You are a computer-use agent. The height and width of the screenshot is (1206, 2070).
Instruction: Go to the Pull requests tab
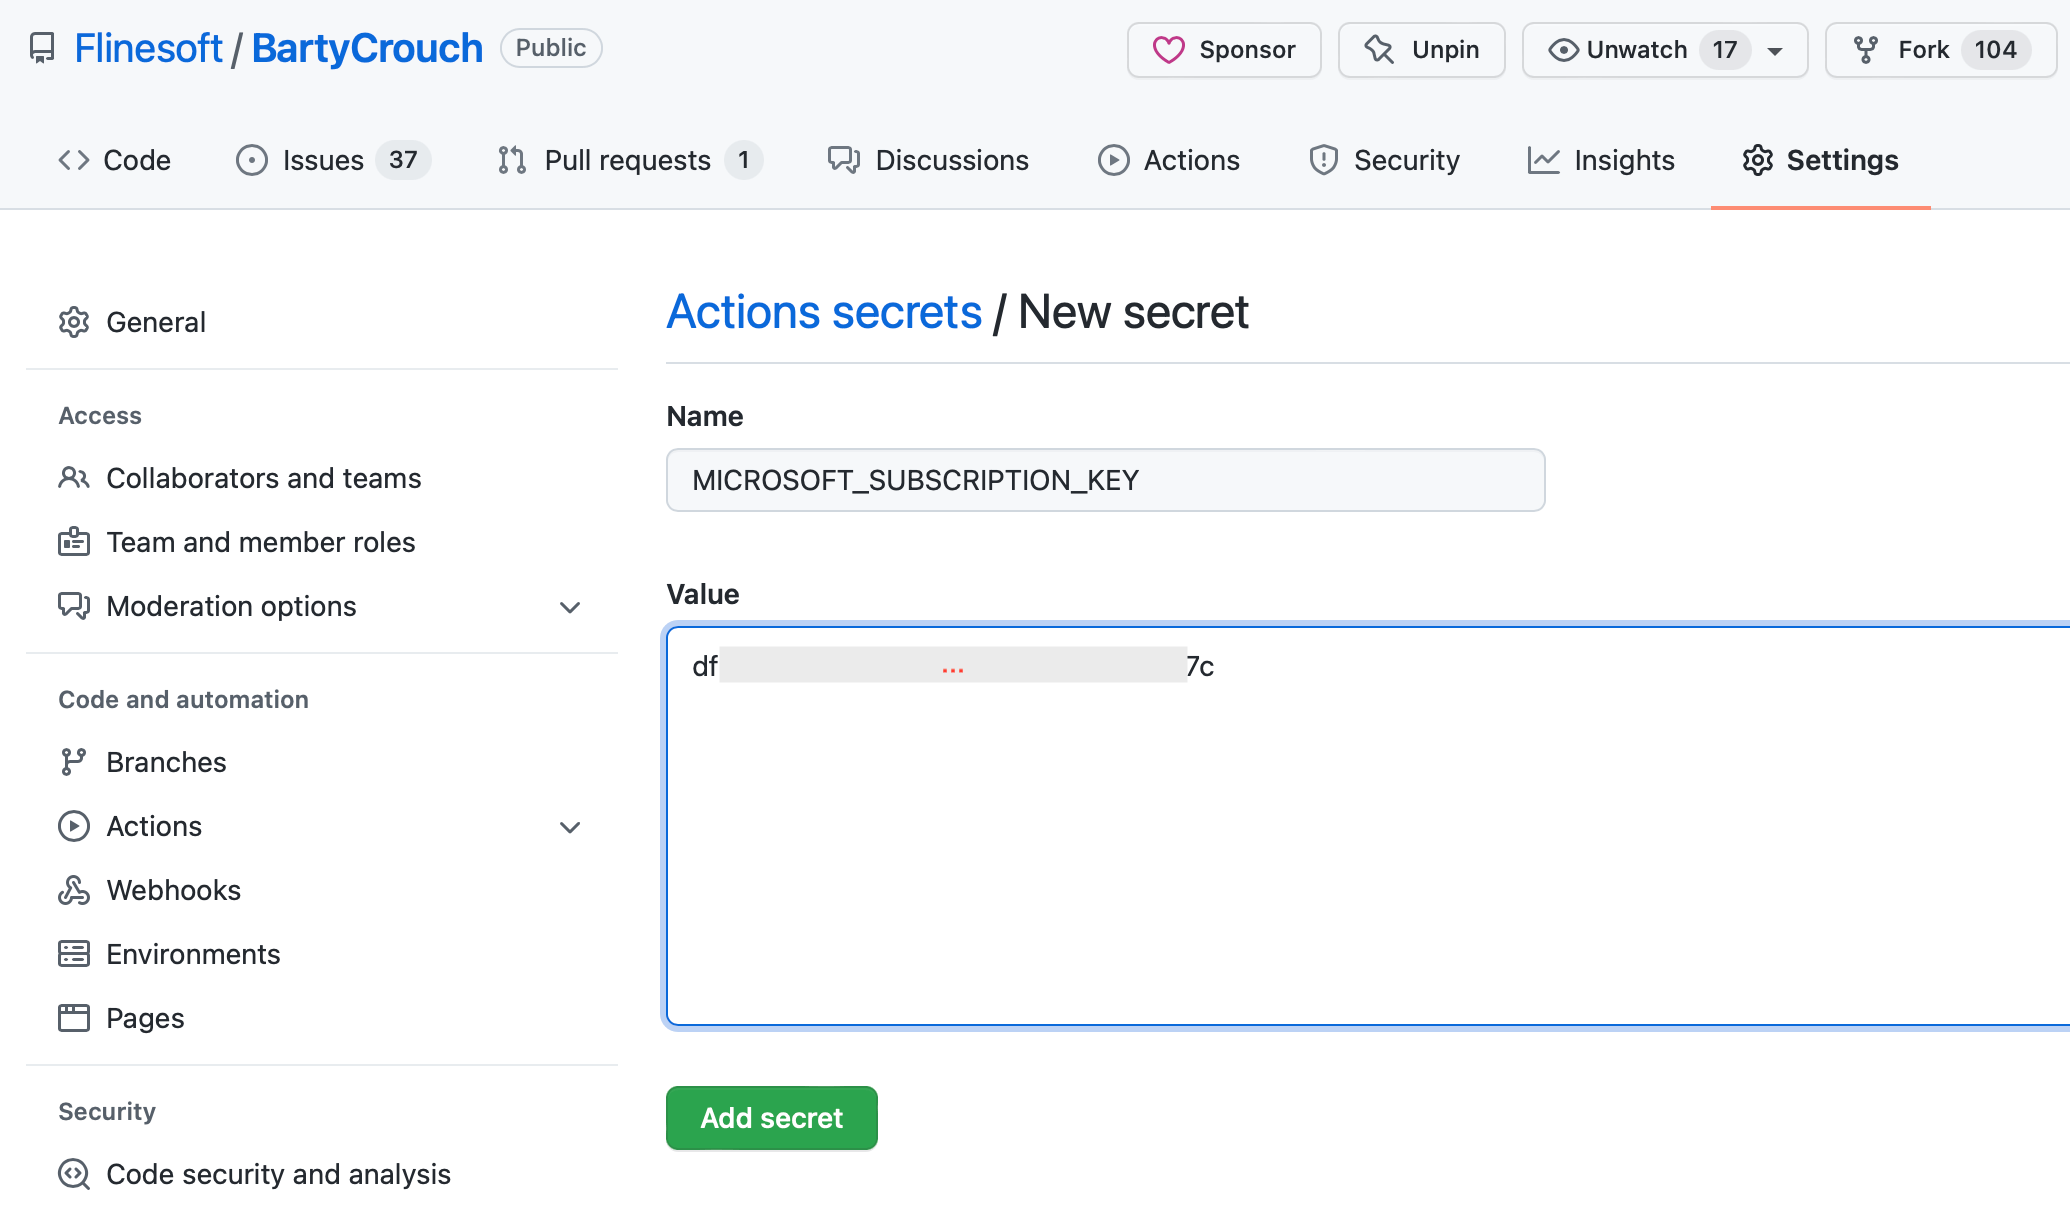pos(630,160)
